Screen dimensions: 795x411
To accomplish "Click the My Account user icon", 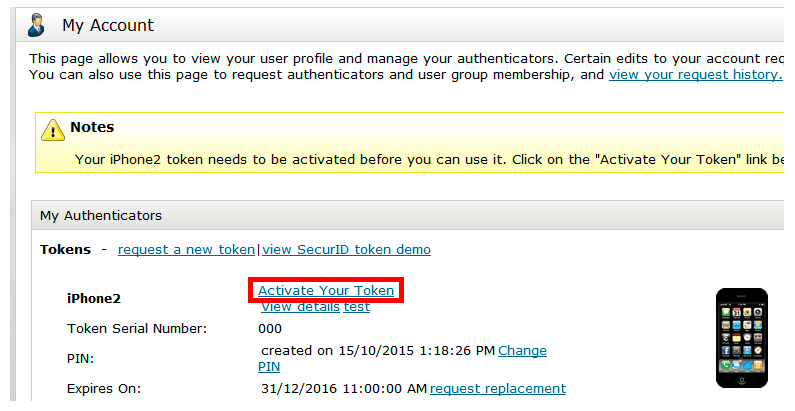I will point(36,25).
